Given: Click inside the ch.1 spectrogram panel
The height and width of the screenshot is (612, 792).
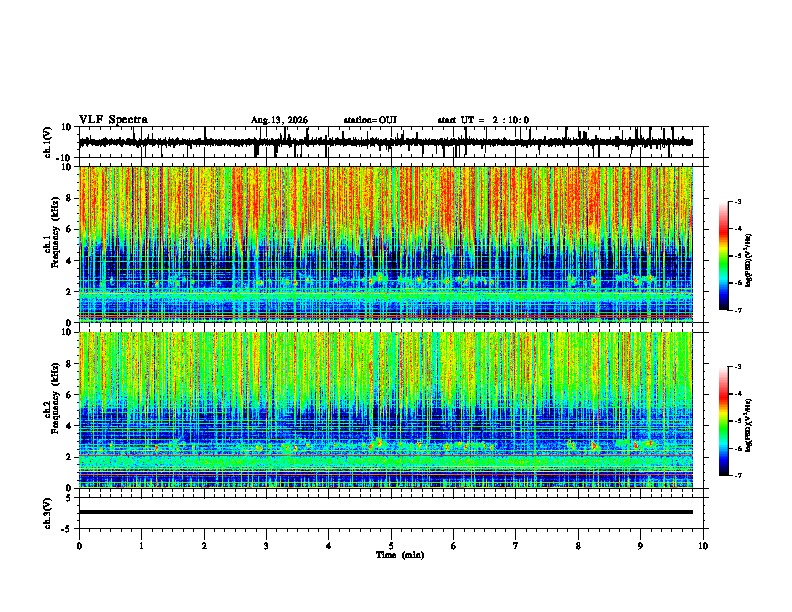Looking at the screenshot, I should (x=386, y=244).
